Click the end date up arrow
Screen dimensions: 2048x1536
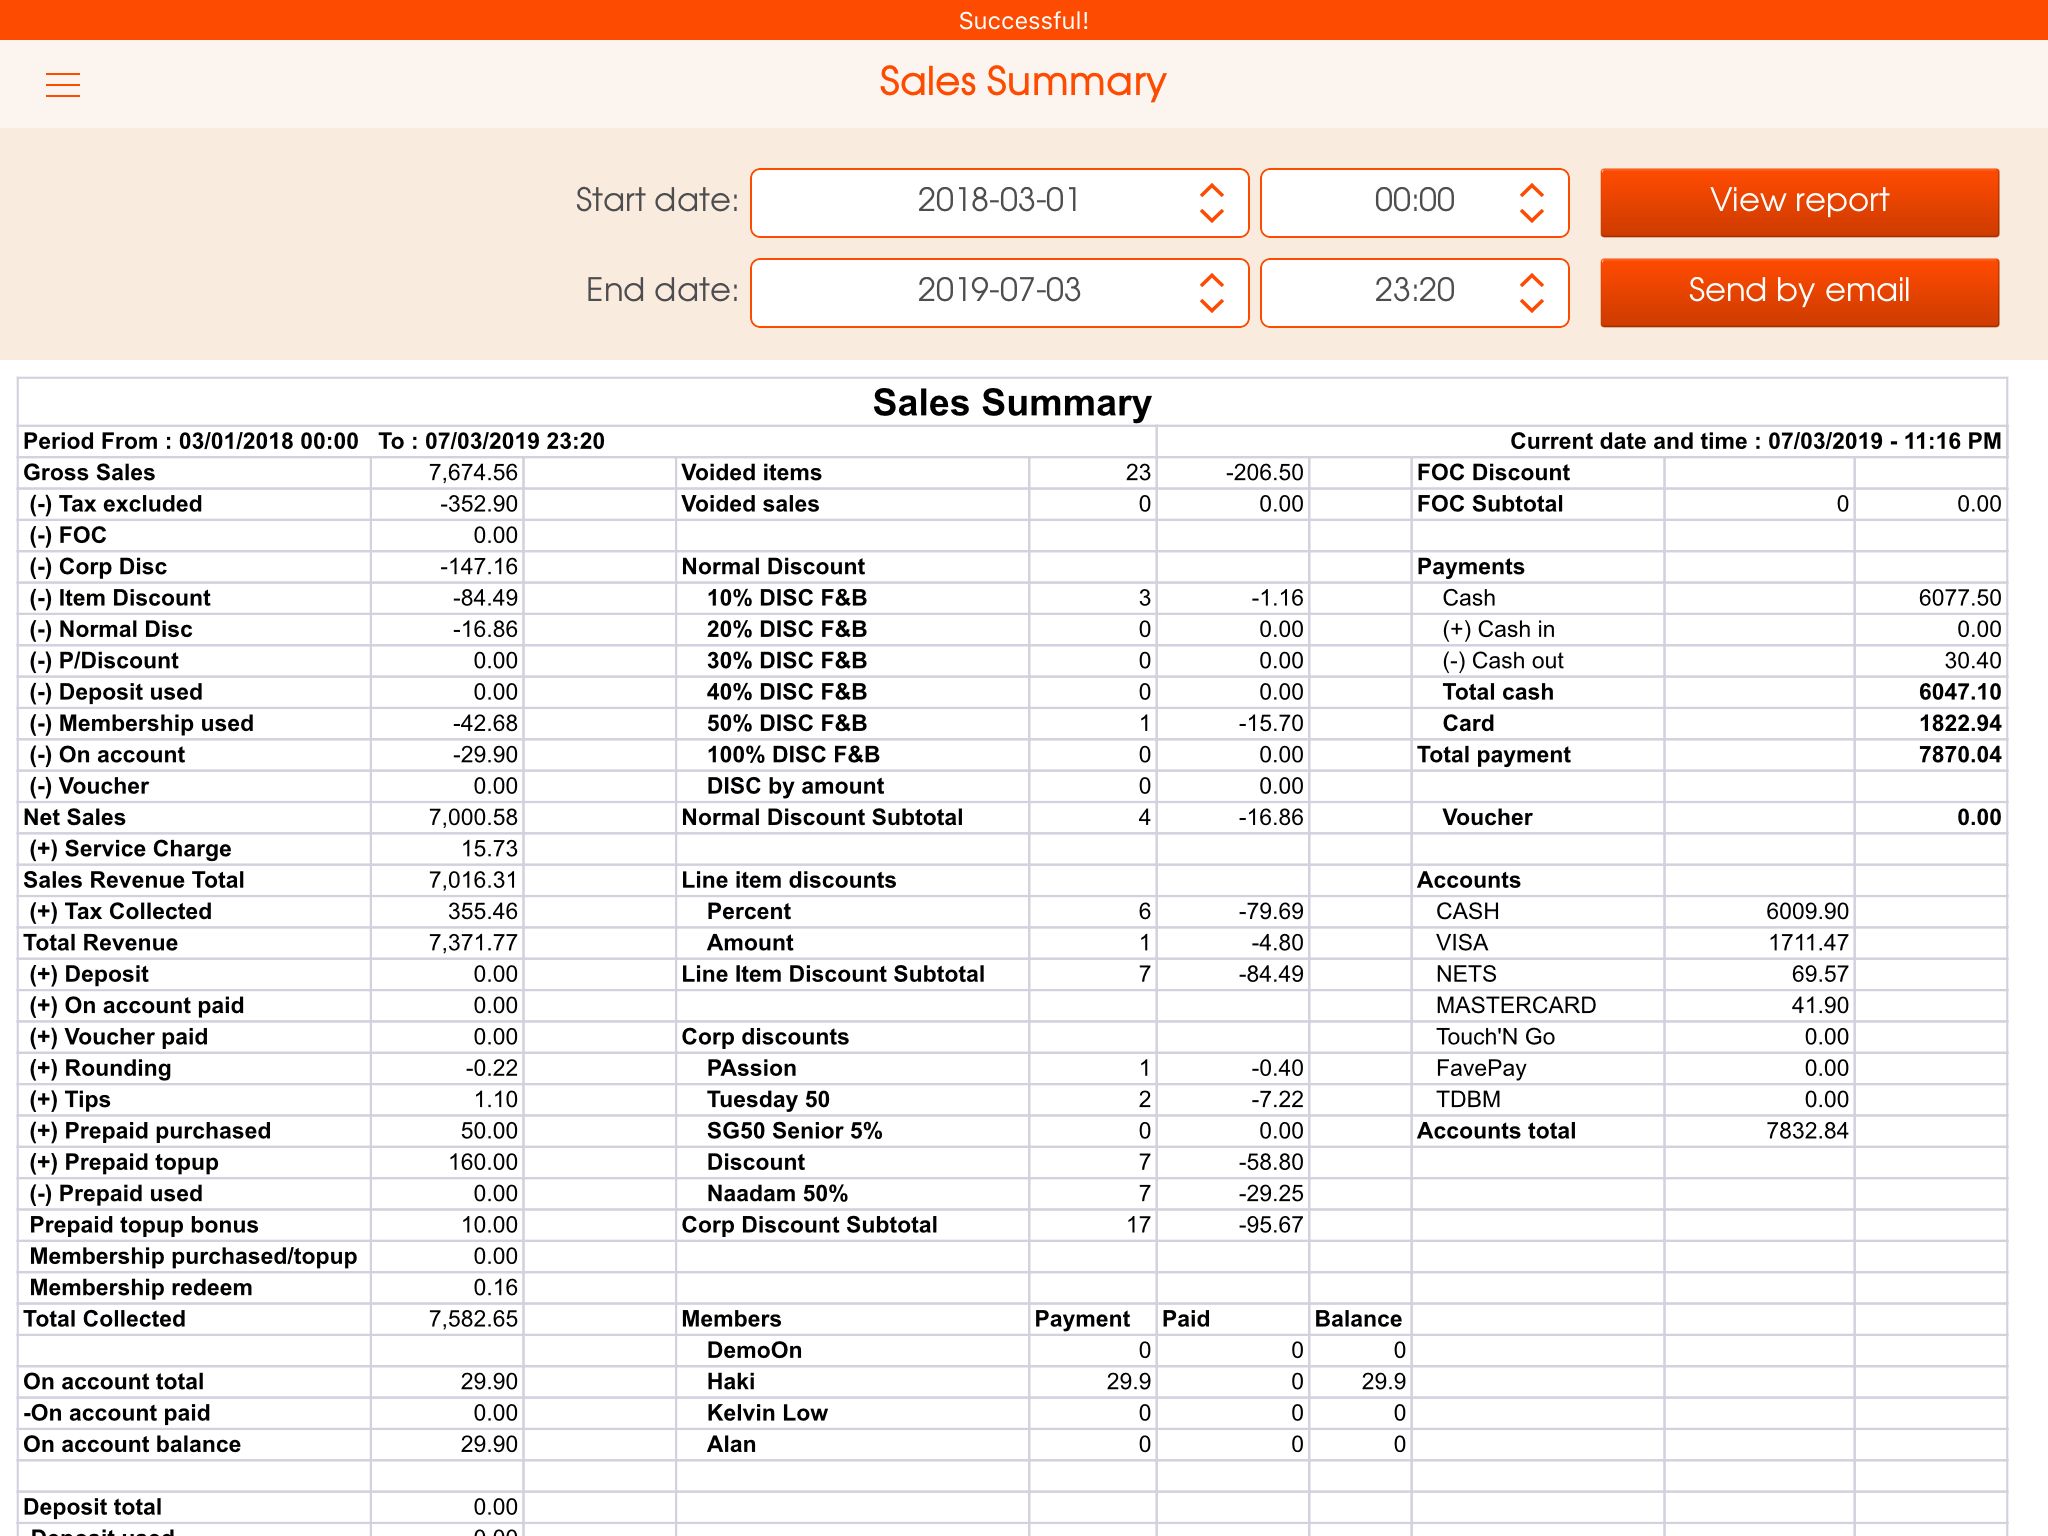[1211, 279]
